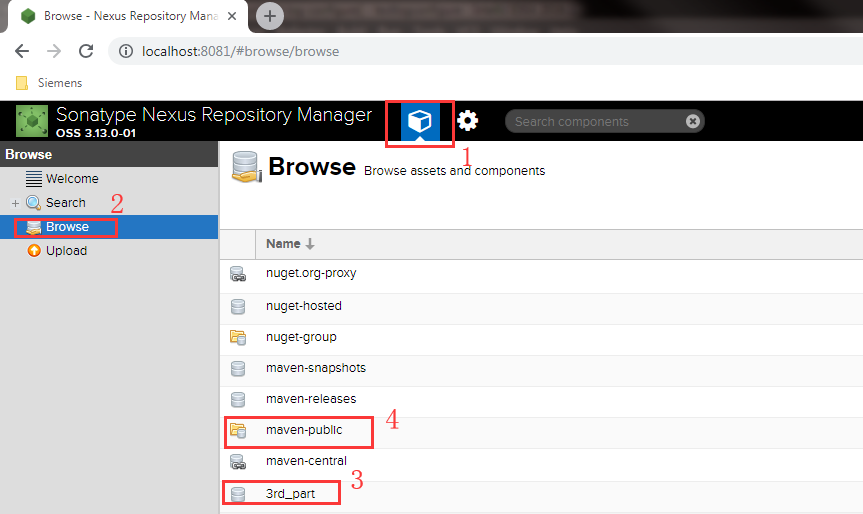The height and width of the screenshot is (514, 863).
Task: Click the nuget-group folder icon
Action: click(238, 337)
